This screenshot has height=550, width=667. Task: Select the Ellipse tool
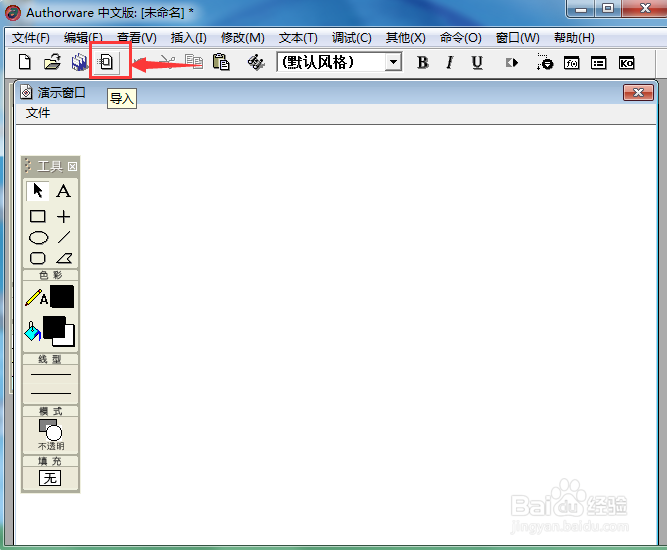[x=38, y=237]
